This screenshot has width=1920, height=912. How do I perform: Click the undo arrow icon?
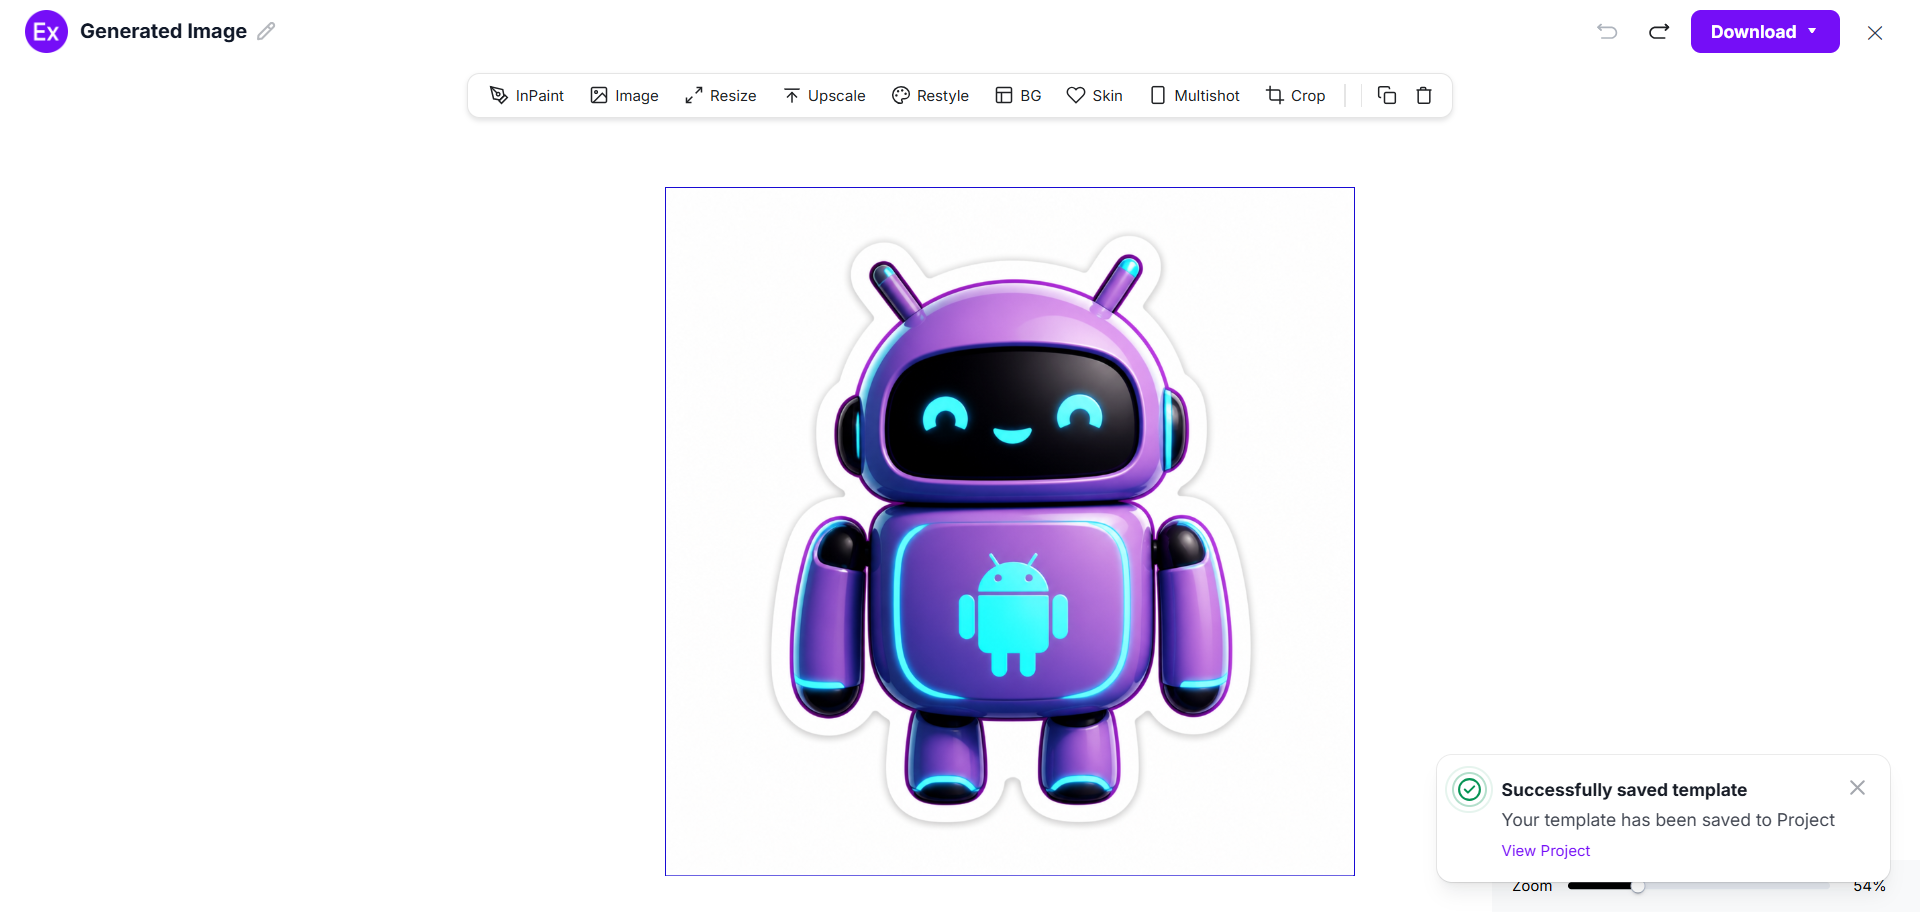[x=1607, y=32]
